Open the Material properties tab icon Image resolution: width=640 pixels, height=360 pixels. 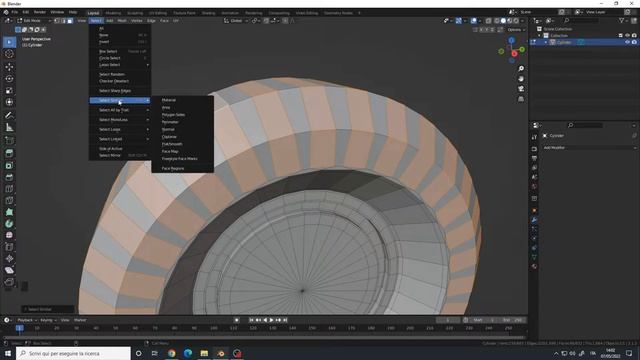[534, 267]
